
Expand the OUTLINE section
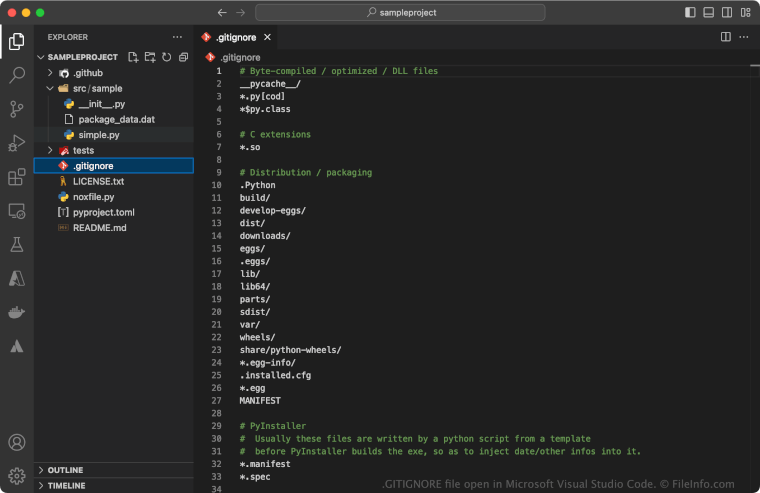click(x=65, y=470)
